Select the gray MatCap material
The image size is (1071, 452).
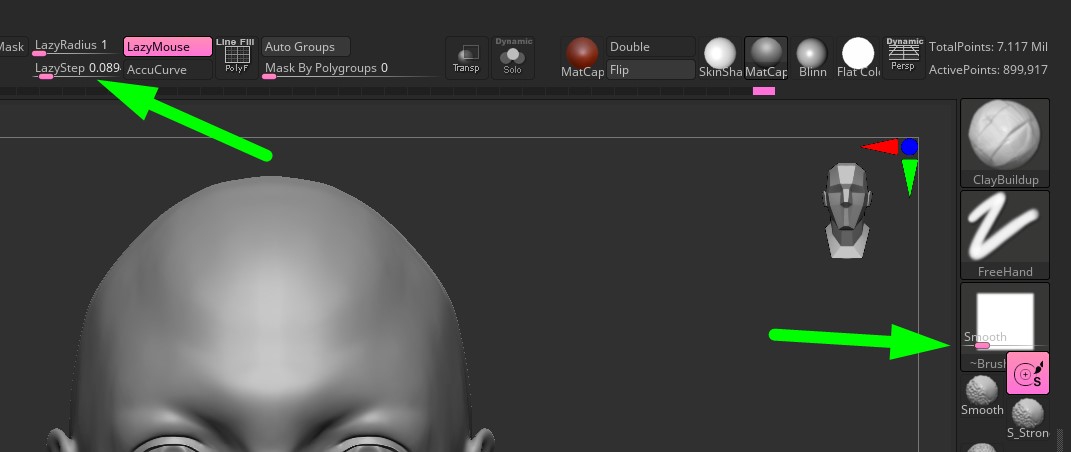pyautogui.click(x=766, y=58)
